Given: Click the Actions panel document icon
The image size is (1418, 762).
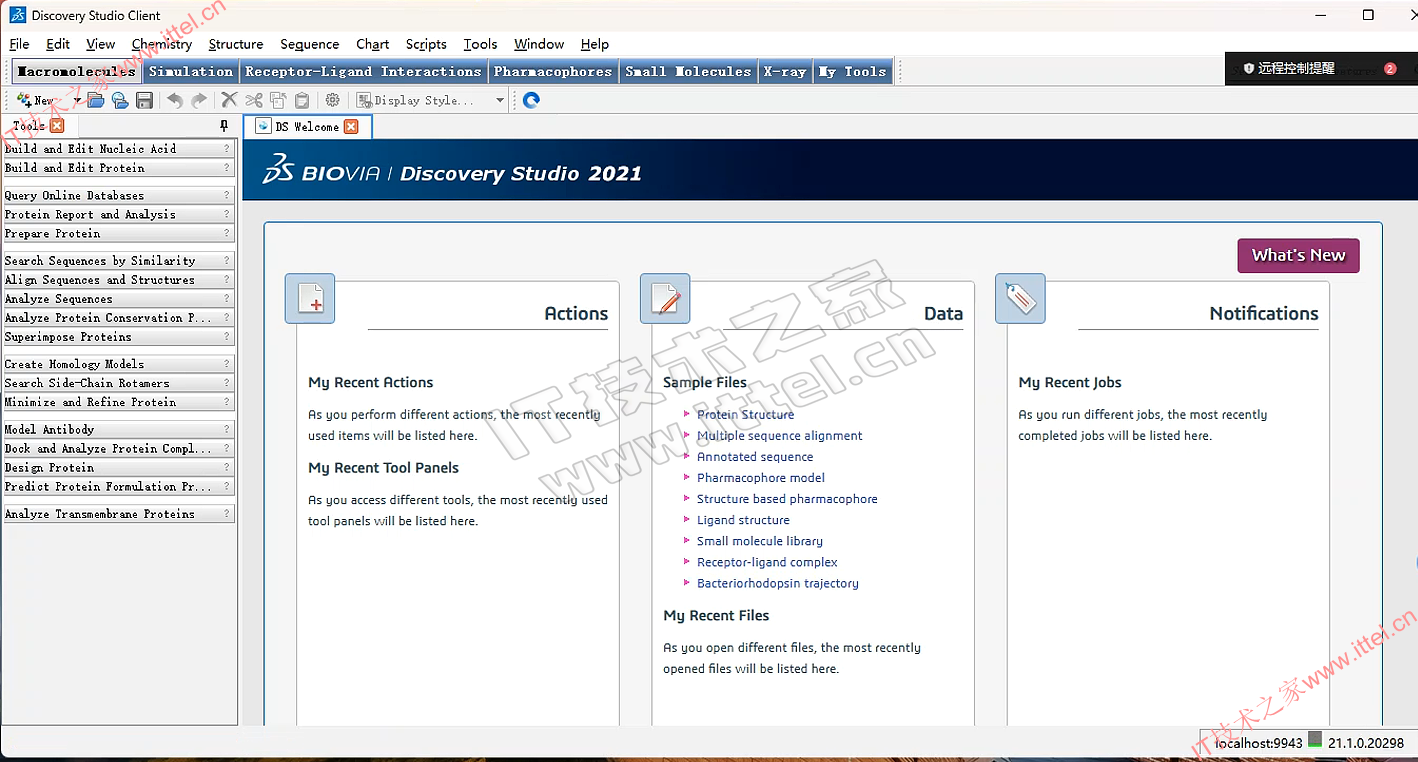Looking at the screenshot, I should click(310, 299).
